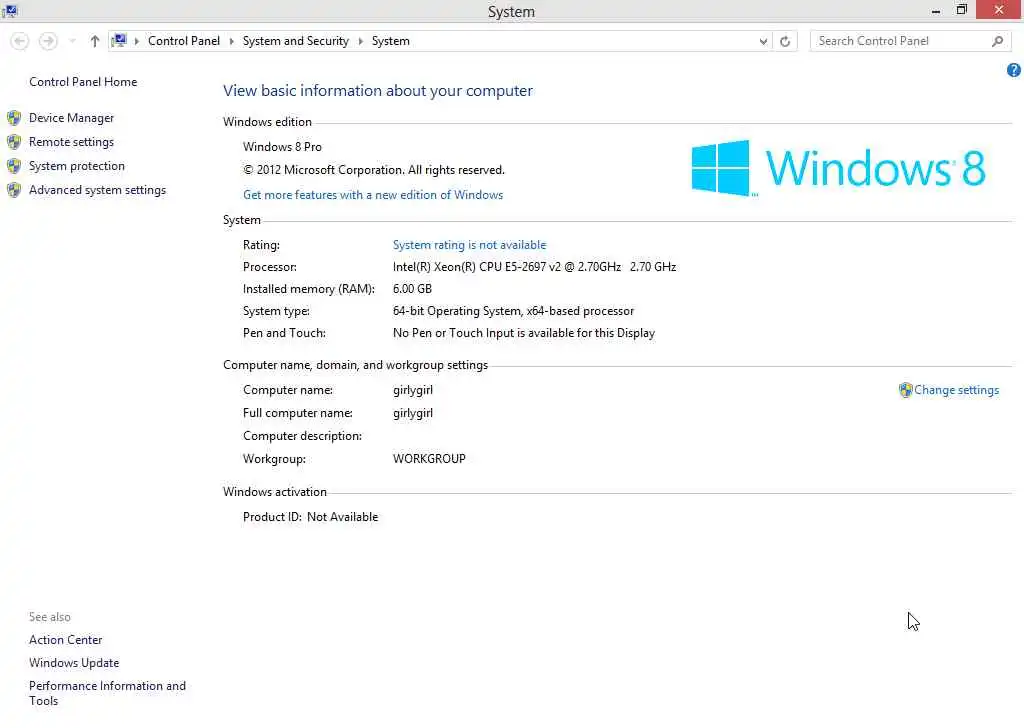Click the shield icon beside Remote settings
The height and width of the screenshot is (728, 1024).
tap(14, 142)
